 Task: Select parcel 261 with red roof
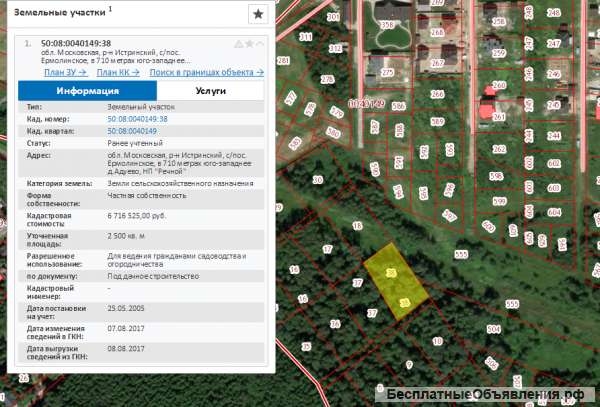[x=499, y=117]
